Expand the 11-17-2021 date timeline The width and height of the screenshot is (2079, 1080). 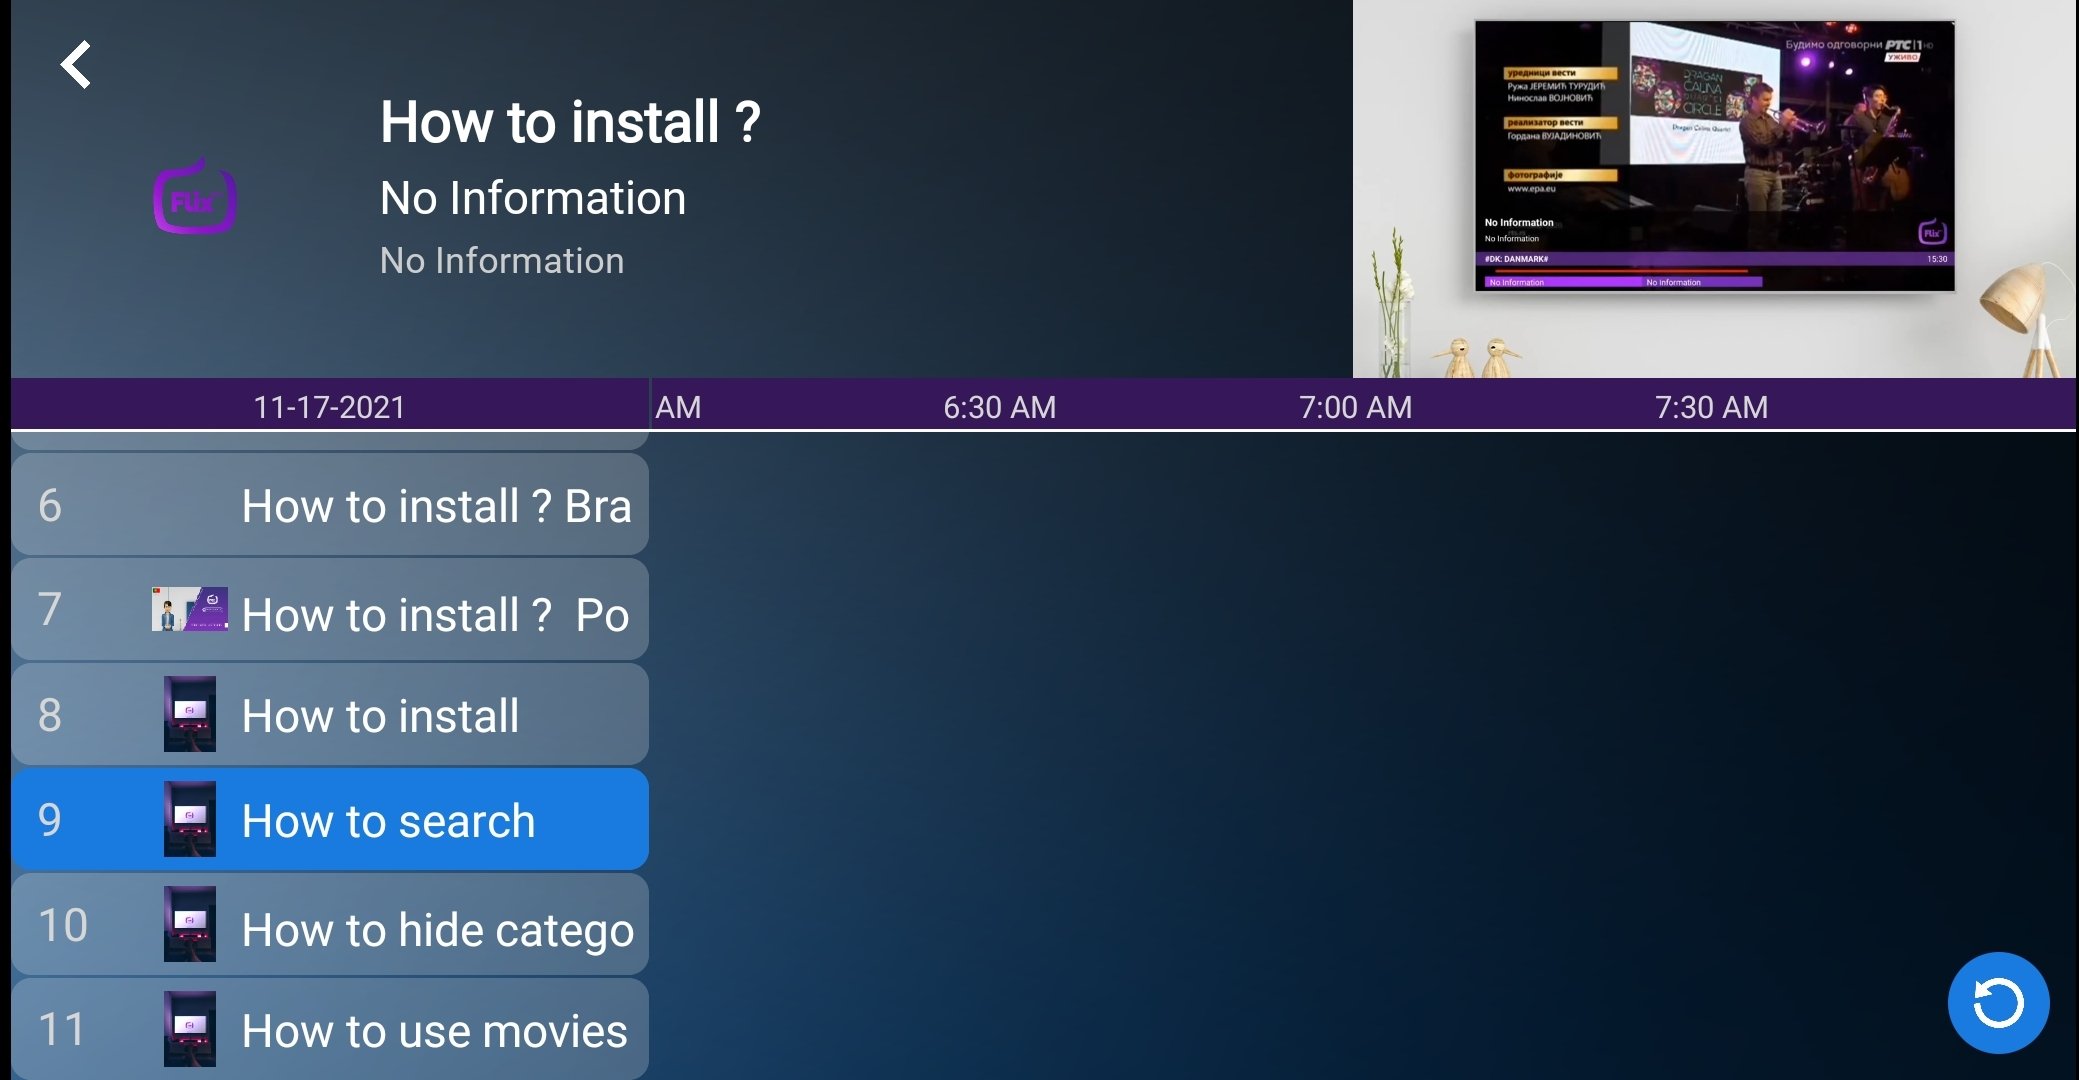330,404
